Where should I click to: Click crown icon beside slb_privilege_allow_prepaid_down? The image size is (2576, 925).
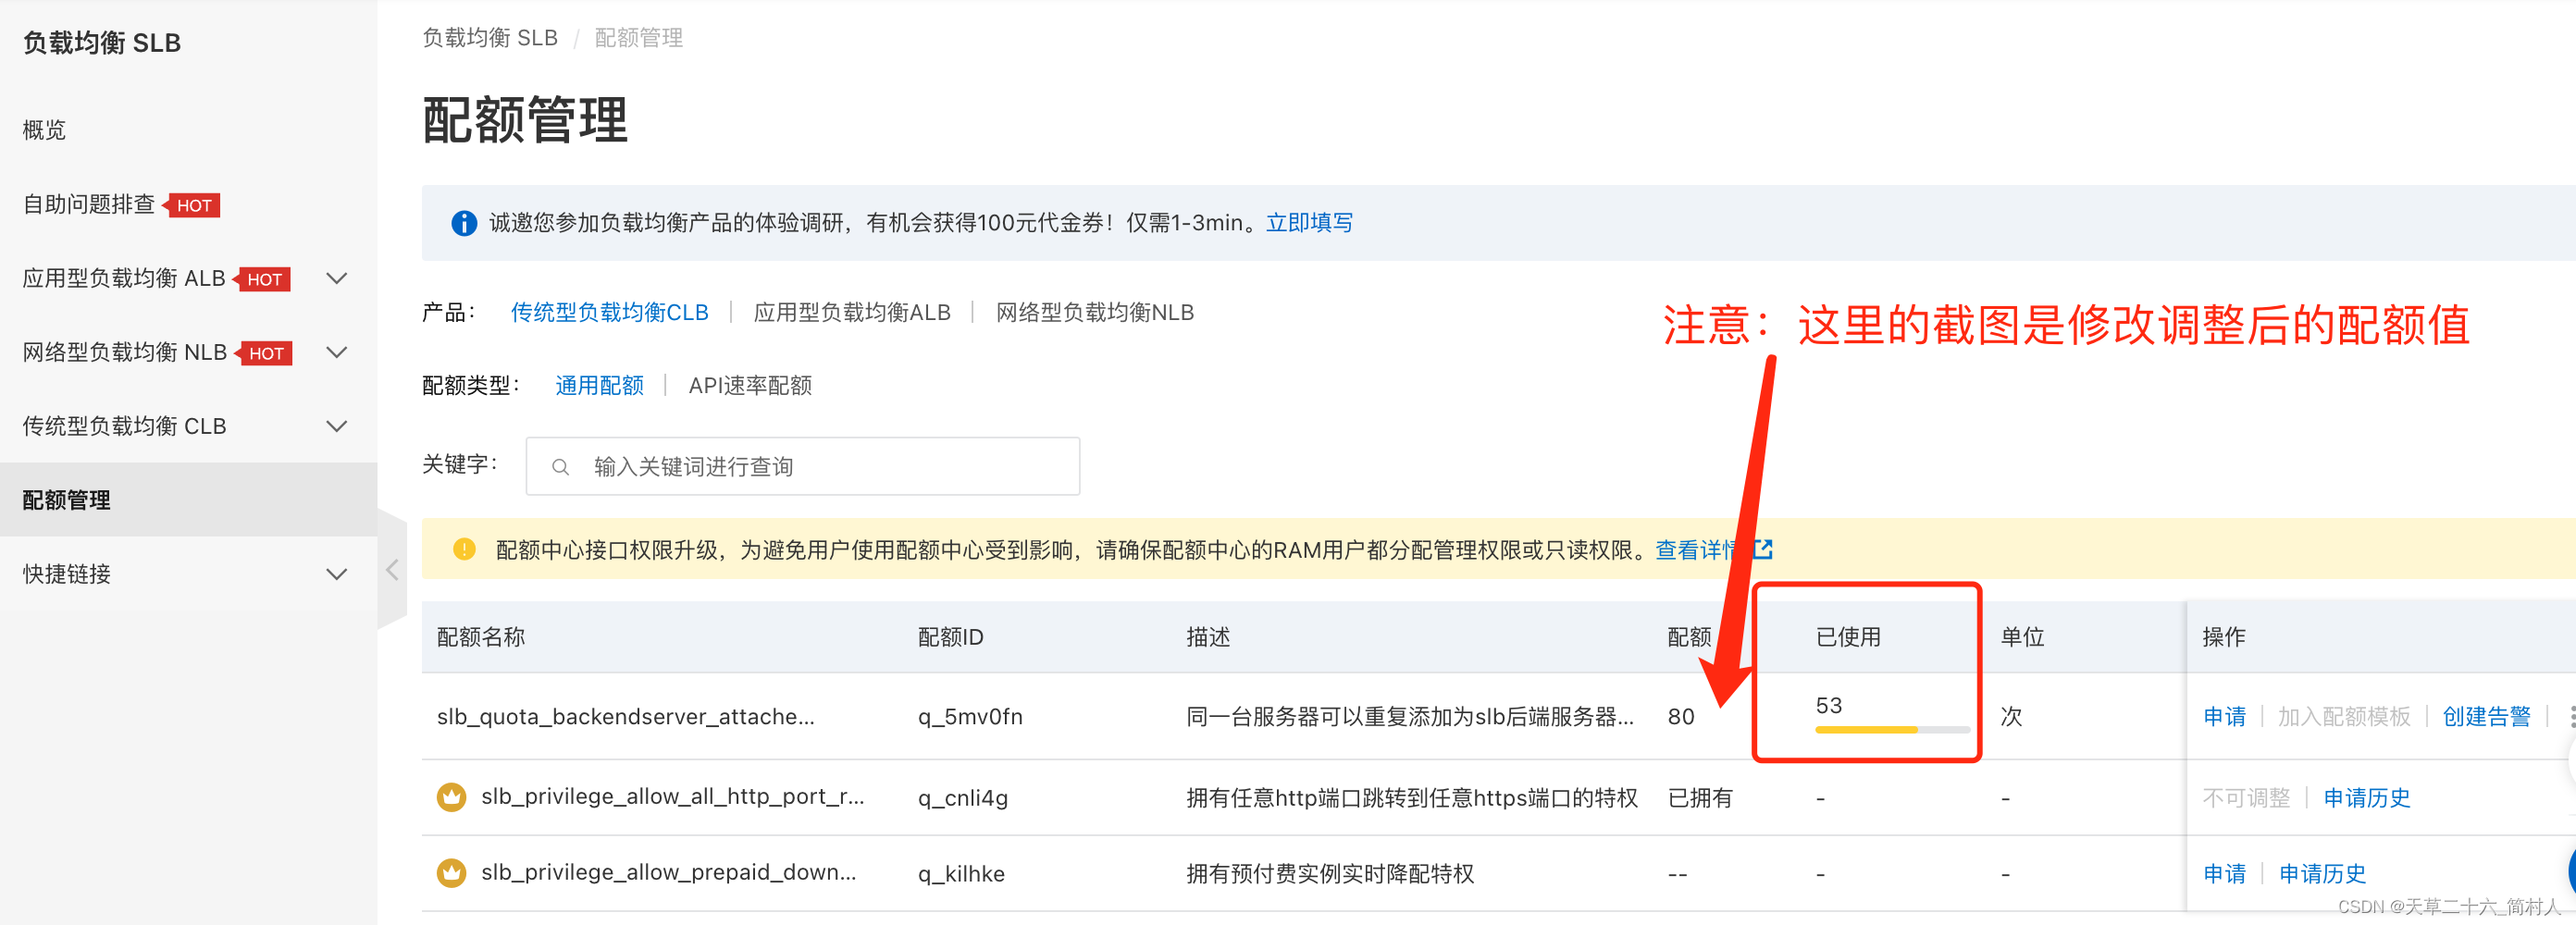click(x=452, y=873)
